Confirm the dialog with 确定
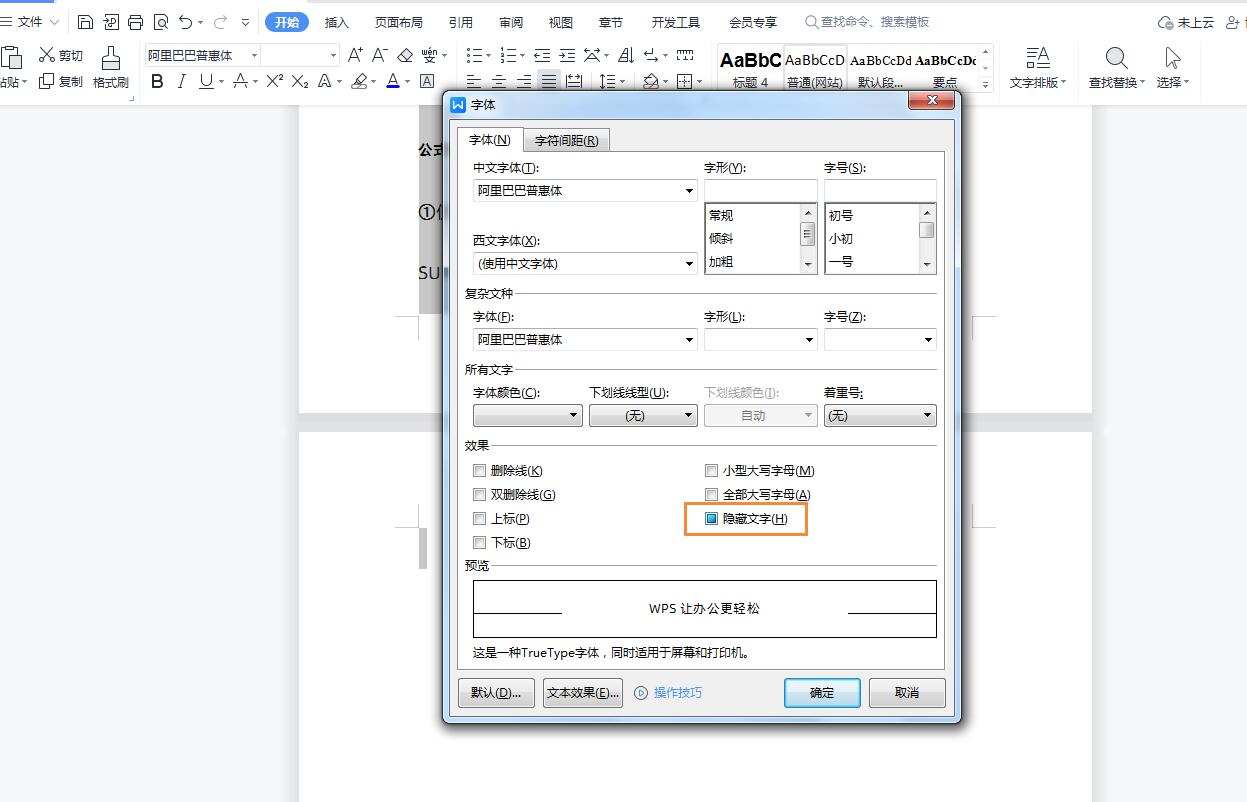 pos(821,692)
